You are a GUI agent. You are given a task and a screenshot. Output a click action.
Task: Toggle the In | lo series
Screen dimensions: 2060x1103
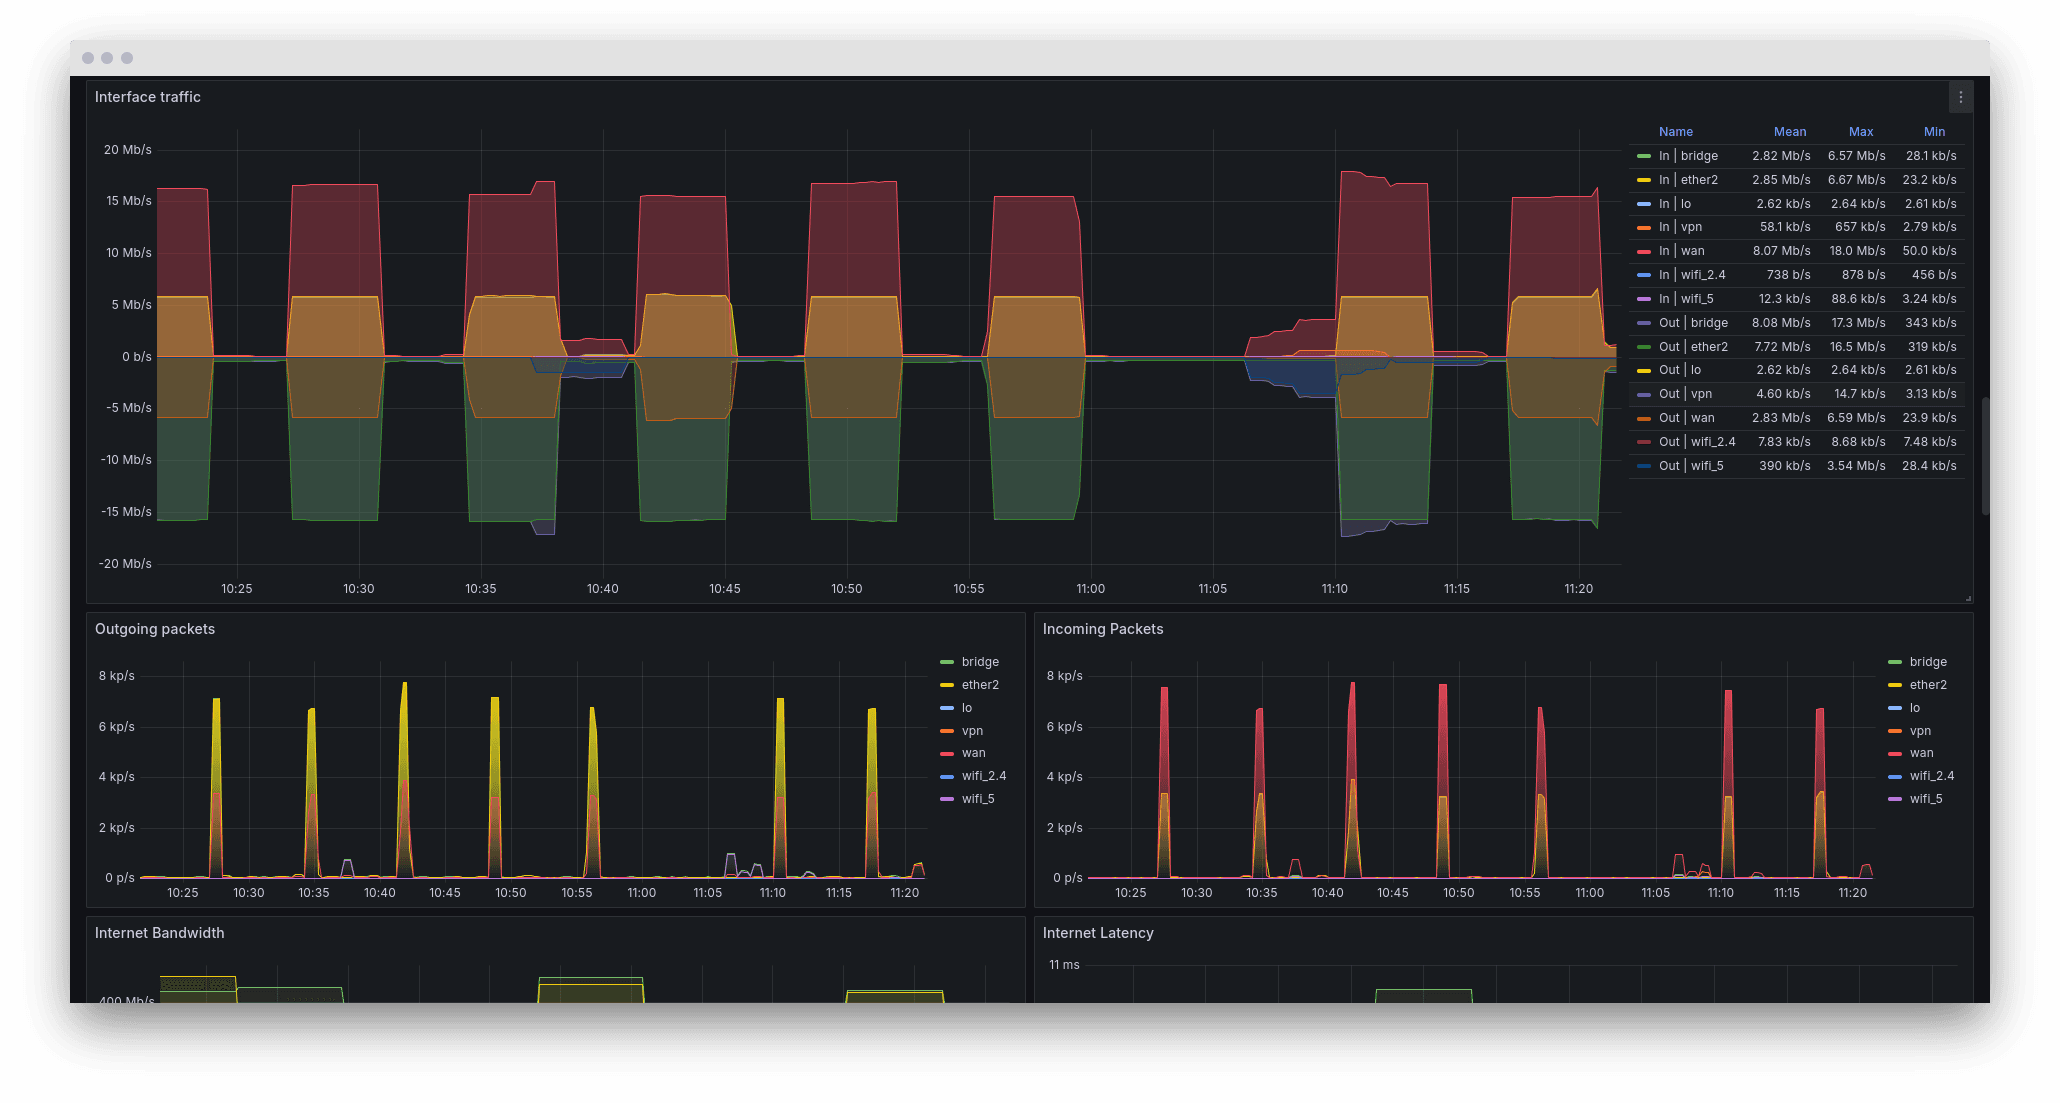(x=1675, y=204)
